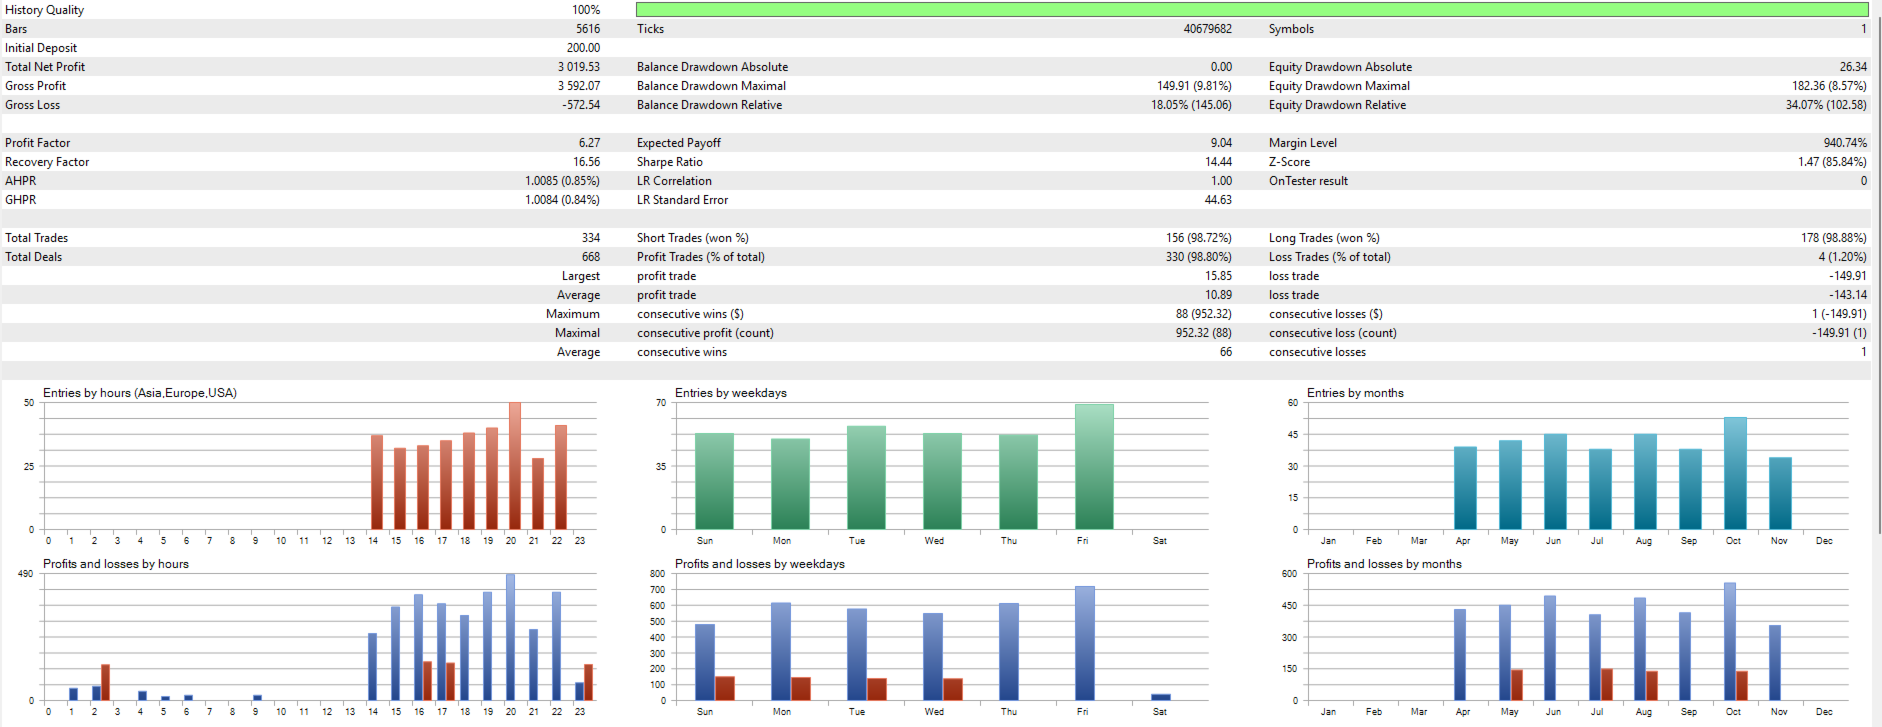1882x727 pixels.
Task: Click the hour 14 bar in Entries by hours
Action: (377, 482)
